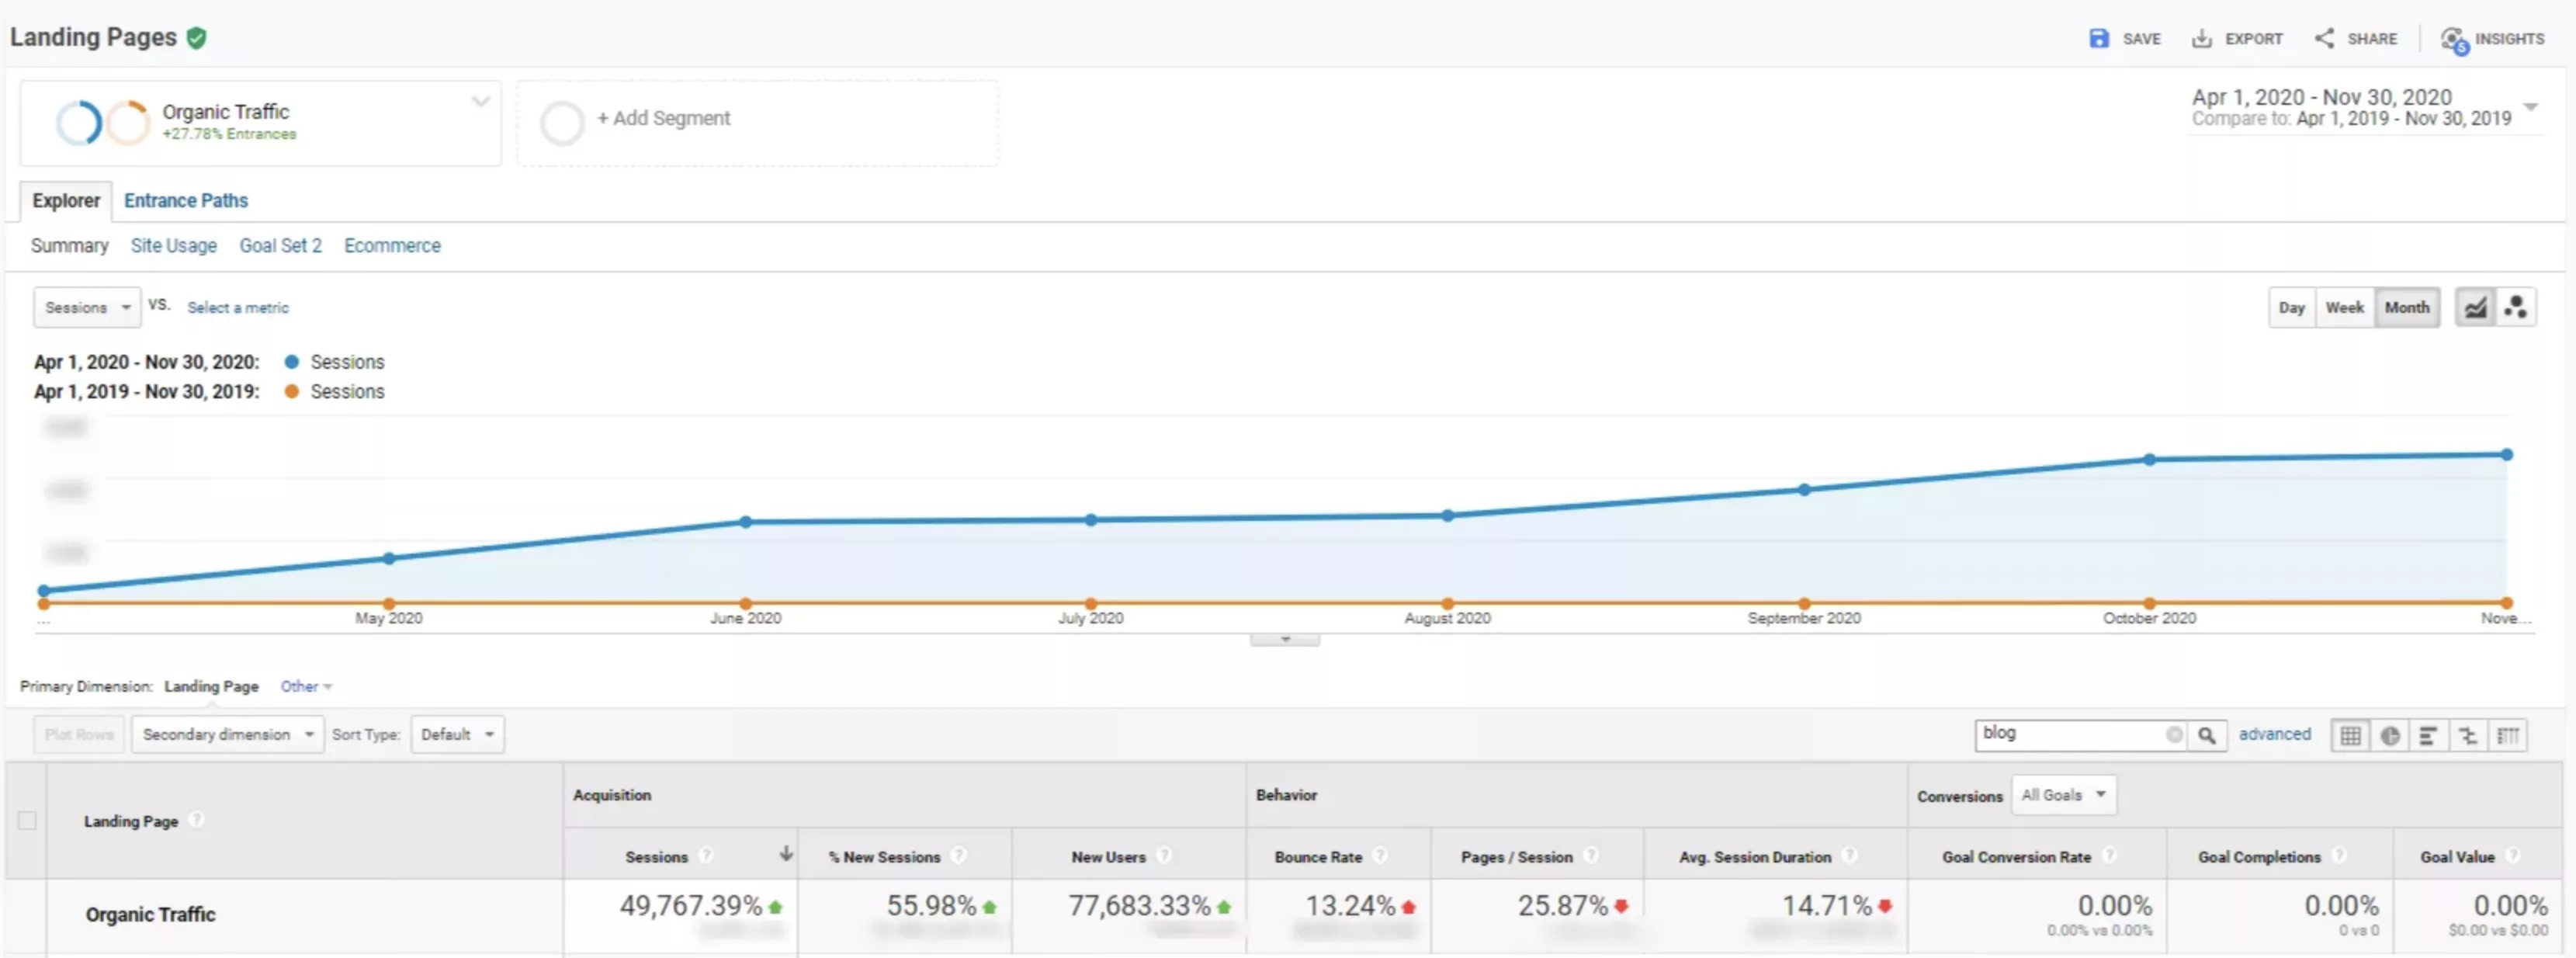Click the Apr 1, 2020 - Nov 30, 2020 date range

2321,97
